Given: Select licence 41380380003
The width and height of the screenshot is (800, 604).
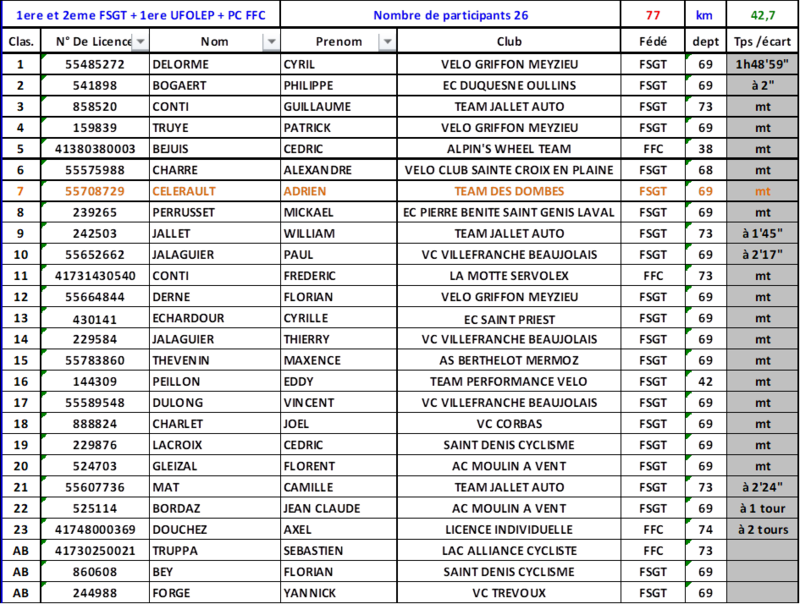Looking at the screenshot, I should [x=95, y=149].
